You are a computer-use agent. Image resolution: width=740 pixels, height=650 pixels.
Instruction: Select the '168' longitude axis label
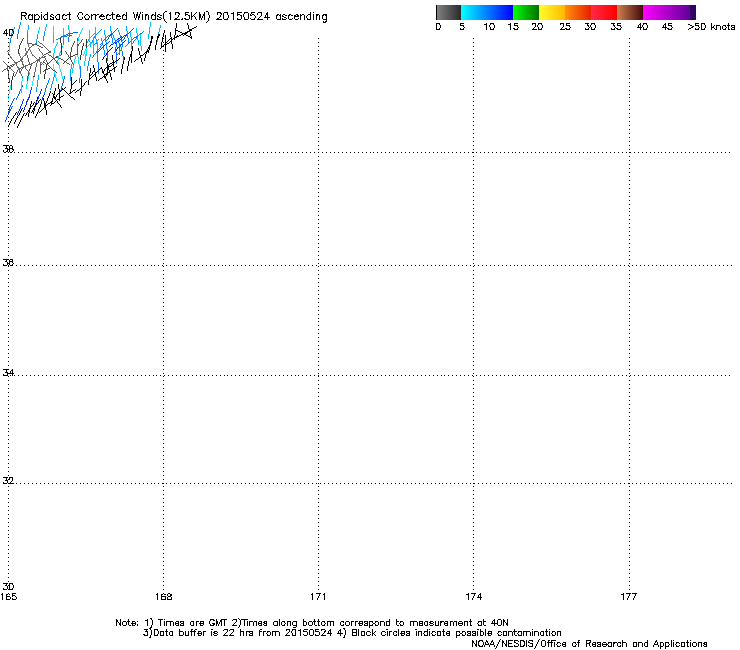(x=163, y=597)
